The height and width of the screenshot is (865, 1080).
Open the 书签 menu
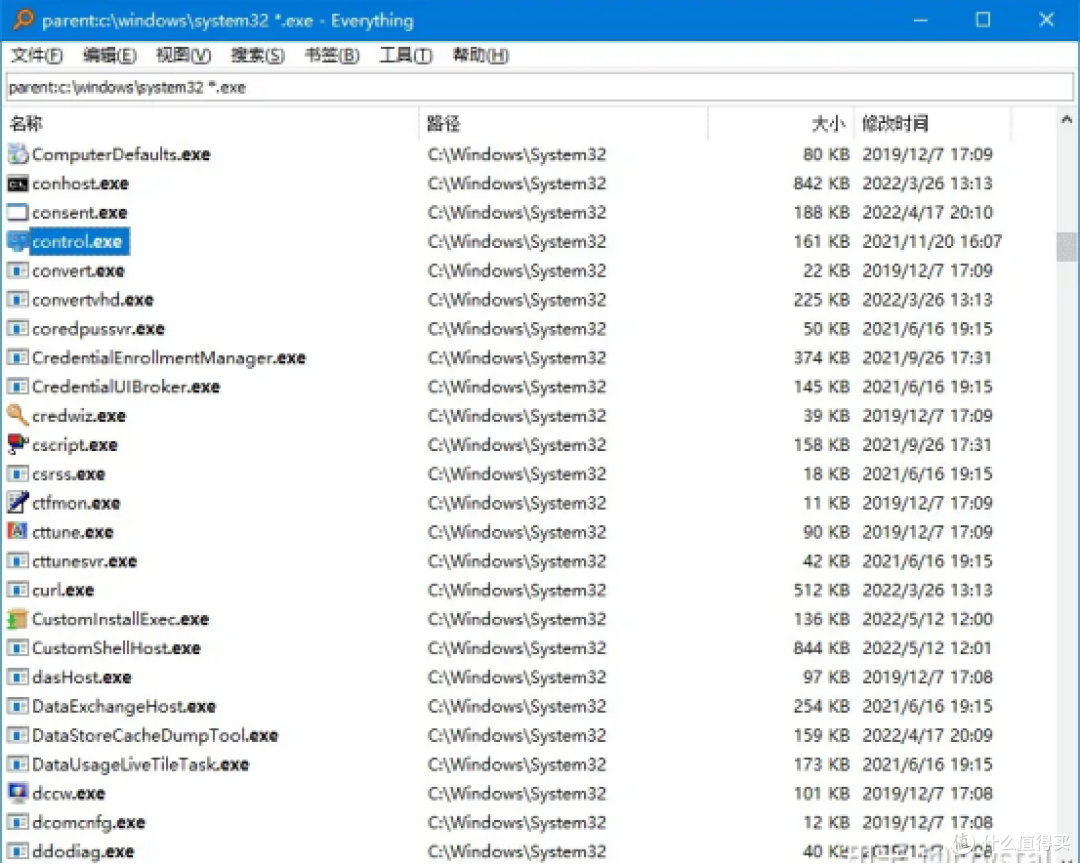330,56
